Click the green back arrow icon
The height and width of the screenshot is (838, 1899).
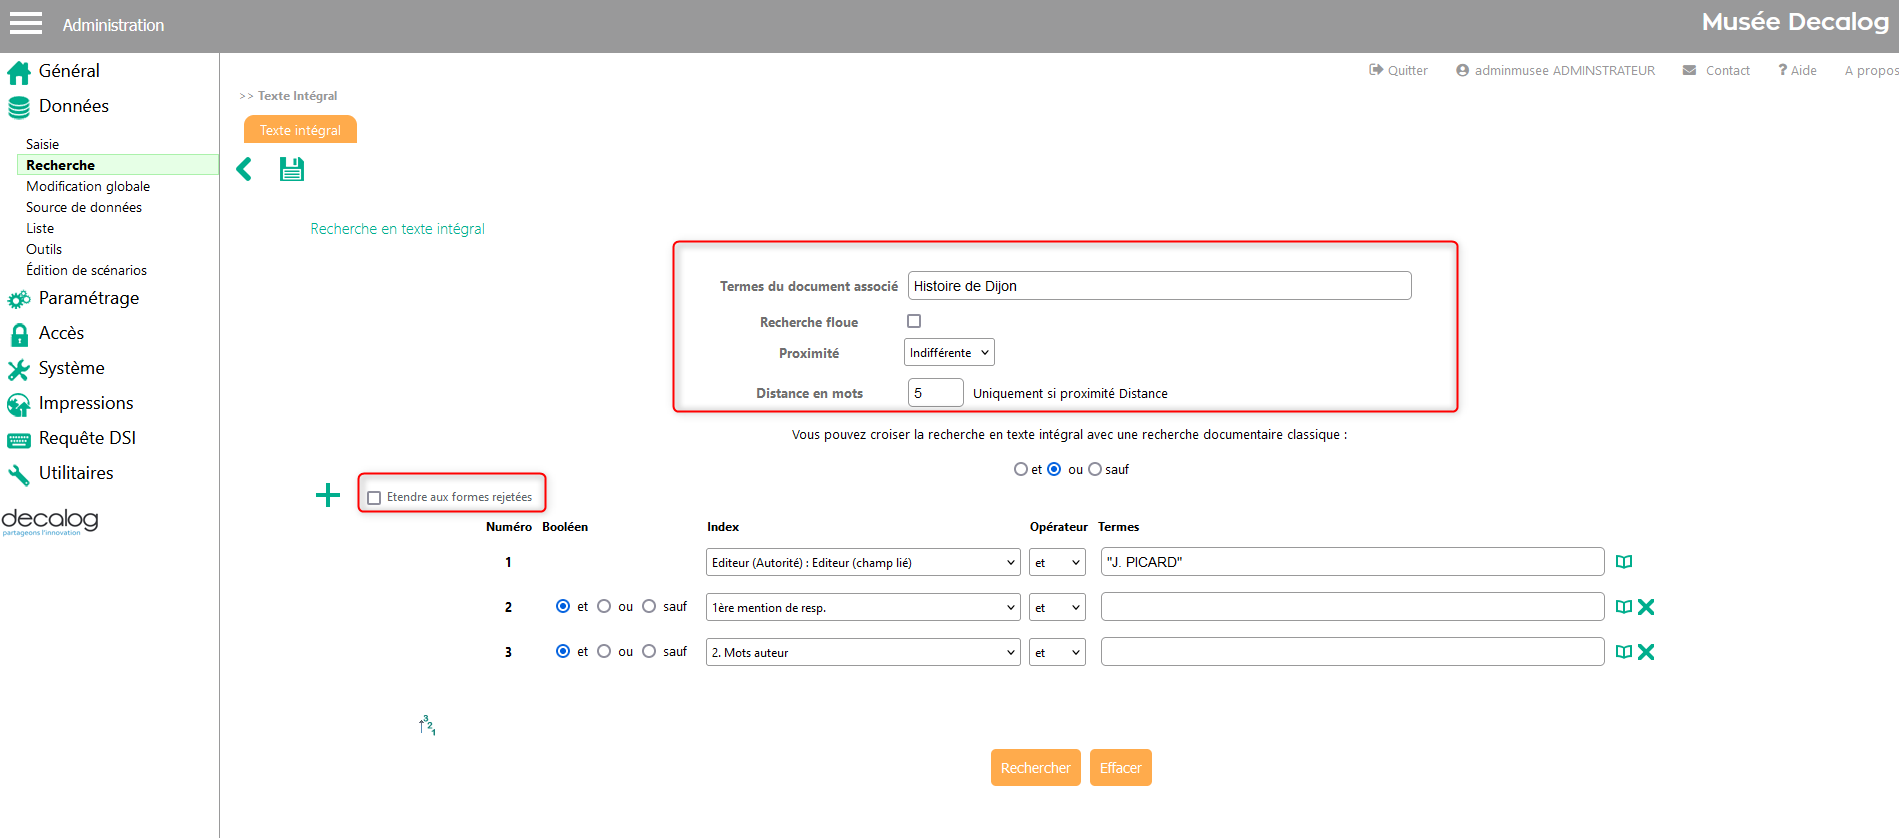pos(244,169)
